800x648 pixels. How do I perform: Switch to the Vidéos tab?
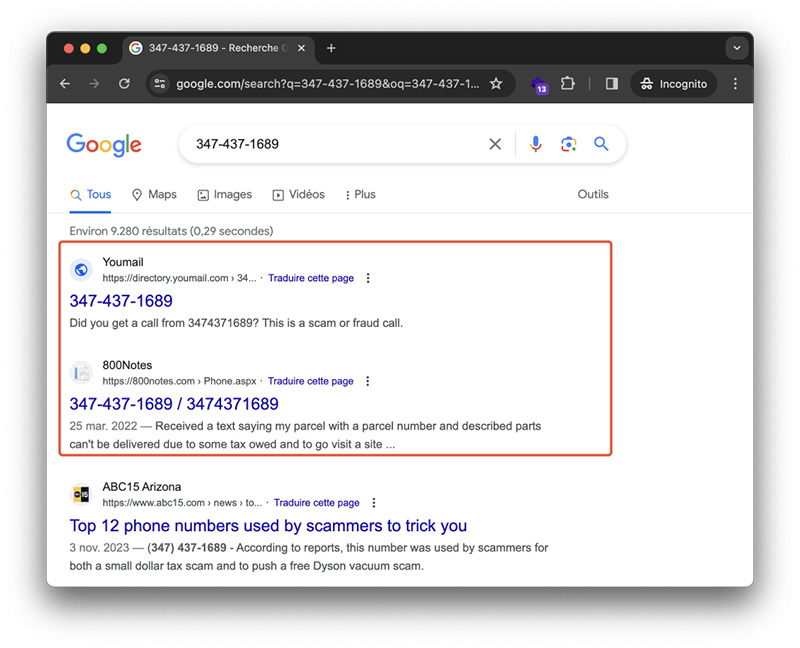click(298, 194)
